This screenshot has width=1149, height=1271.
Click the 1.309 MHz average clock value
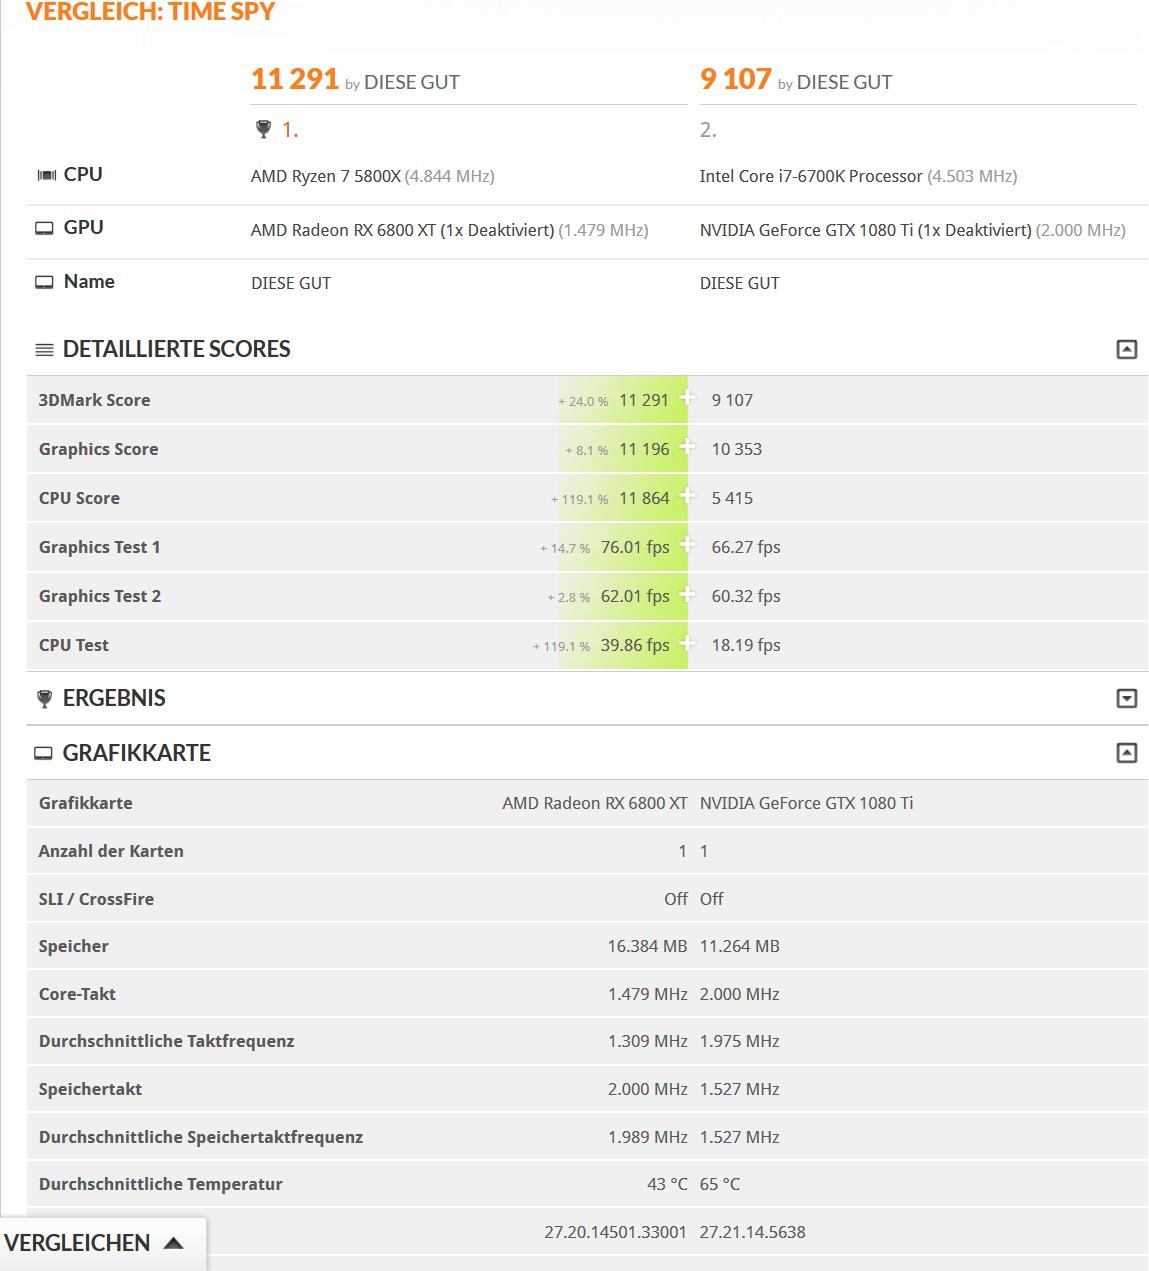click(647, 1041)
